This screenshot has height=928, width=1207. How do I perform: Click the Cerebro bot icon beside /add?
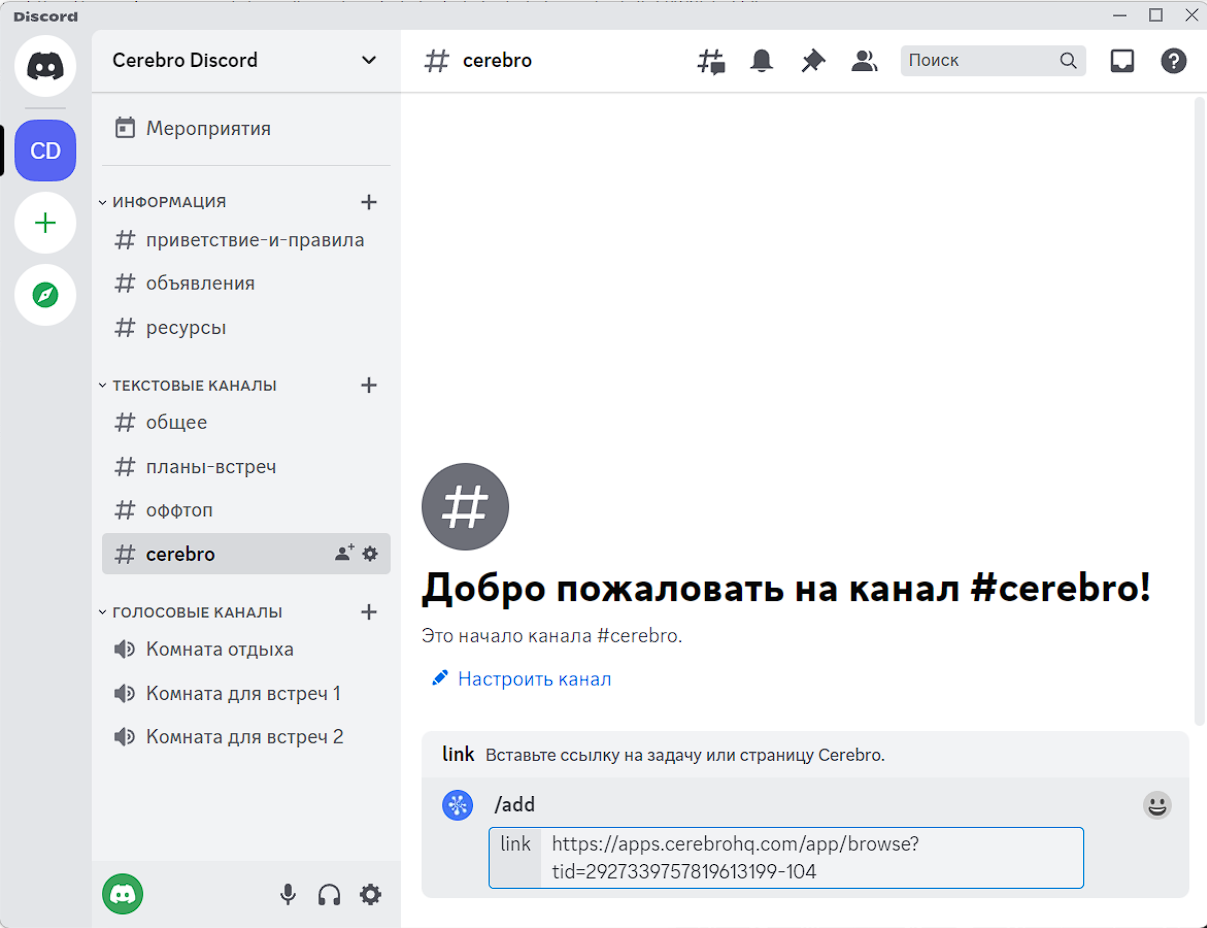point(457,805)
